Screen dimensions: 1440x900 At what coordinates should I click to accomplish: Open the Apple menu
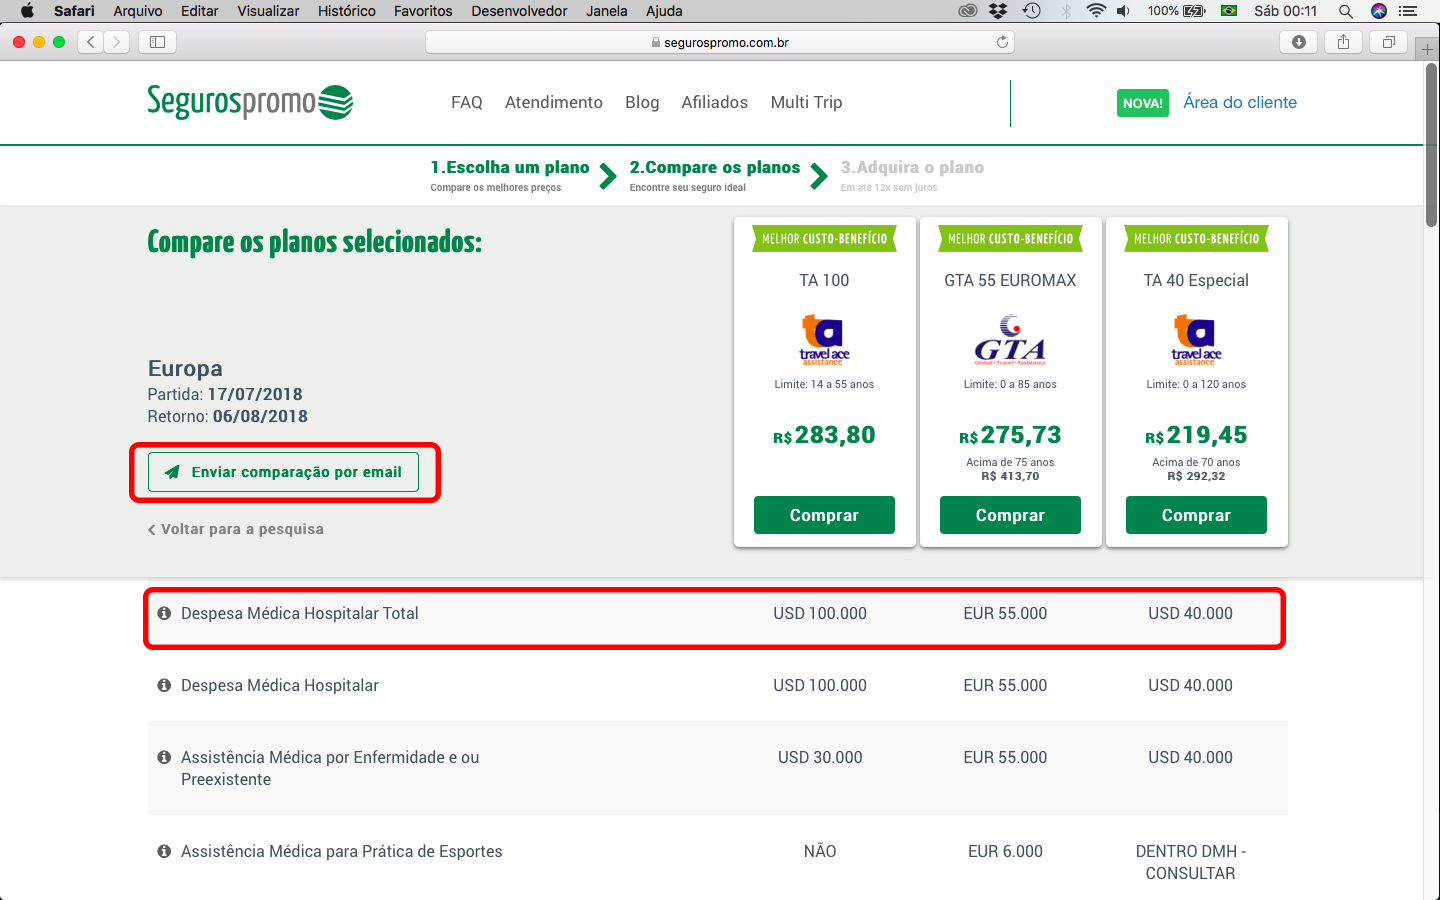27,11
